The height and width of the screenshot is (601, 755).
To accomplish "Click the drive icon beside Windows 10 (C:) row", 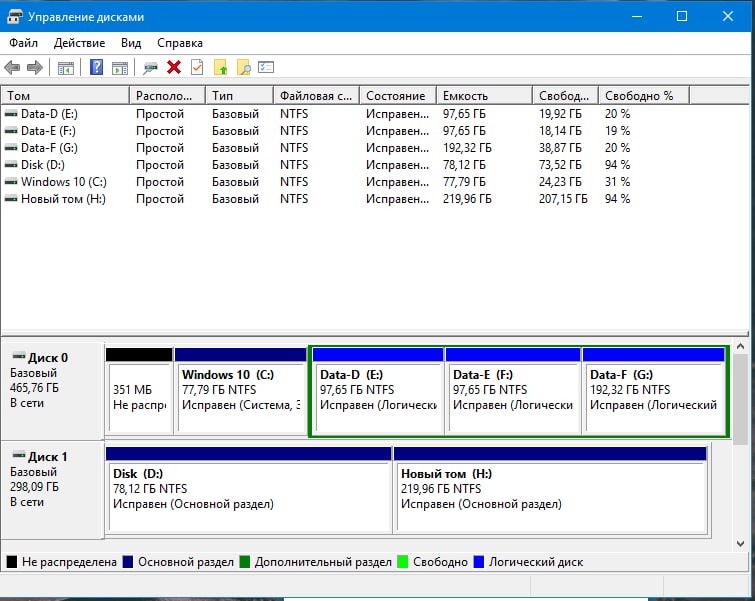I will pyautogui.click(x=11, y=182).
